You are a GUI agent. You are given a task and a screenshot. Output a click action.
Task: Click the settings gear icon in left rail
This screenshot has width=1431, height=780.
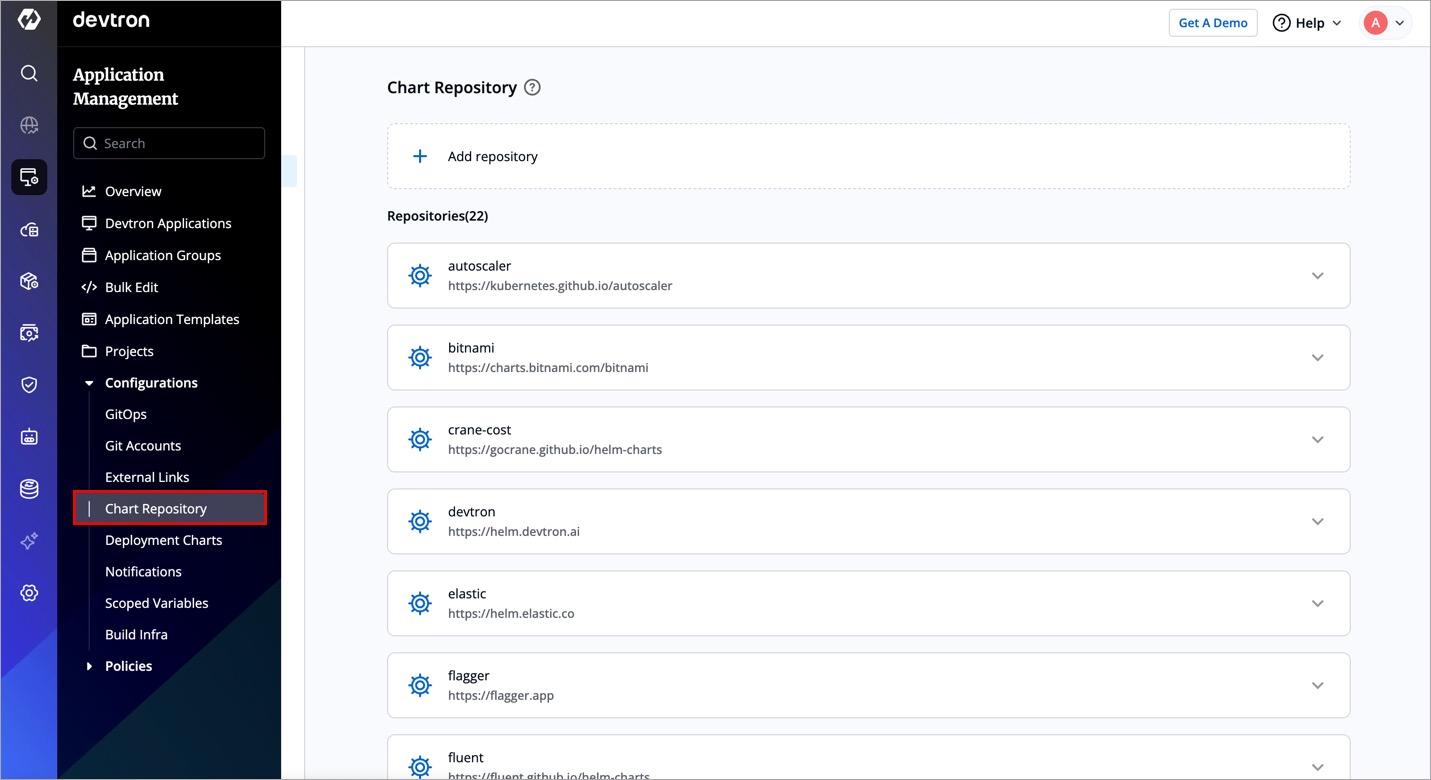[x=29, y=593]
